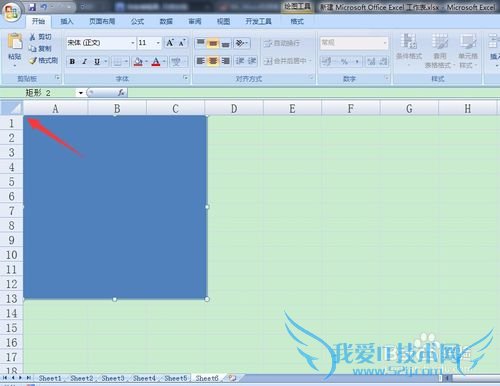Switch to the 页面布局 tab

[x=102, y=21]
